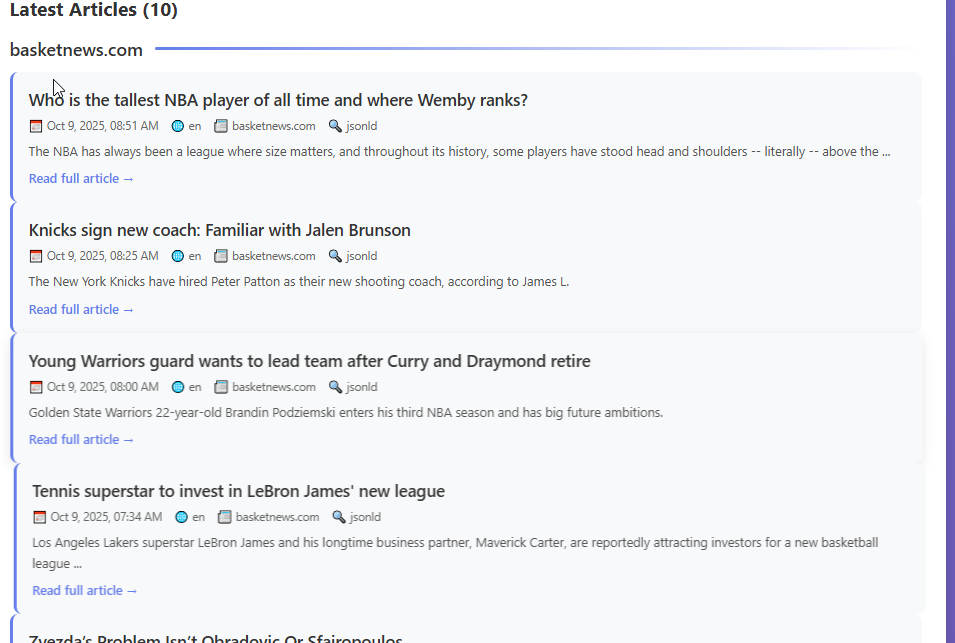Image resolution: width=955 pixels, height=643 pixels.
Task: Click source page icon on Young Warriors article
Action: coord(221,387)
